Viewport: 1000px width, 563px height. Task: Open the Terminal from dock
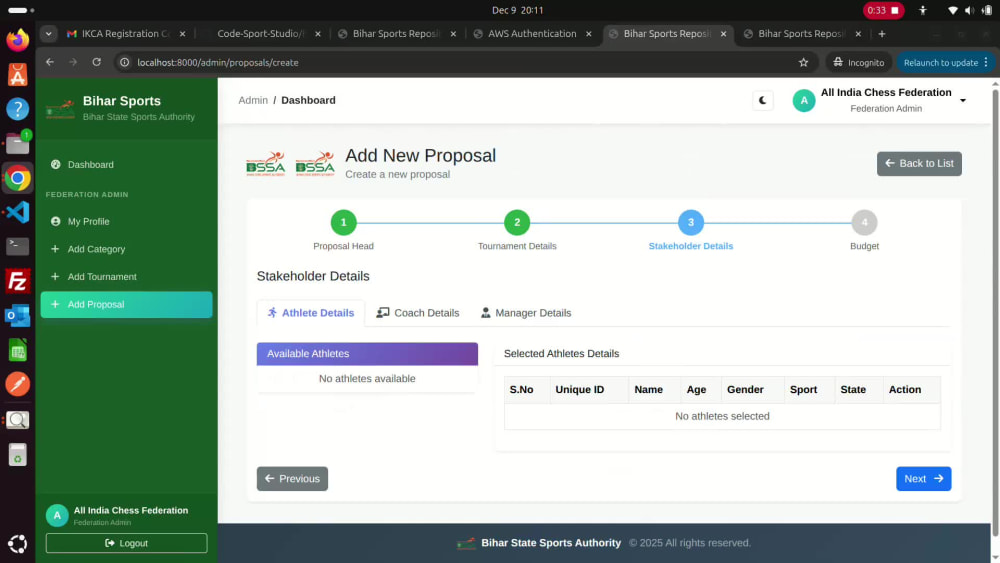(x=18, y=246)
